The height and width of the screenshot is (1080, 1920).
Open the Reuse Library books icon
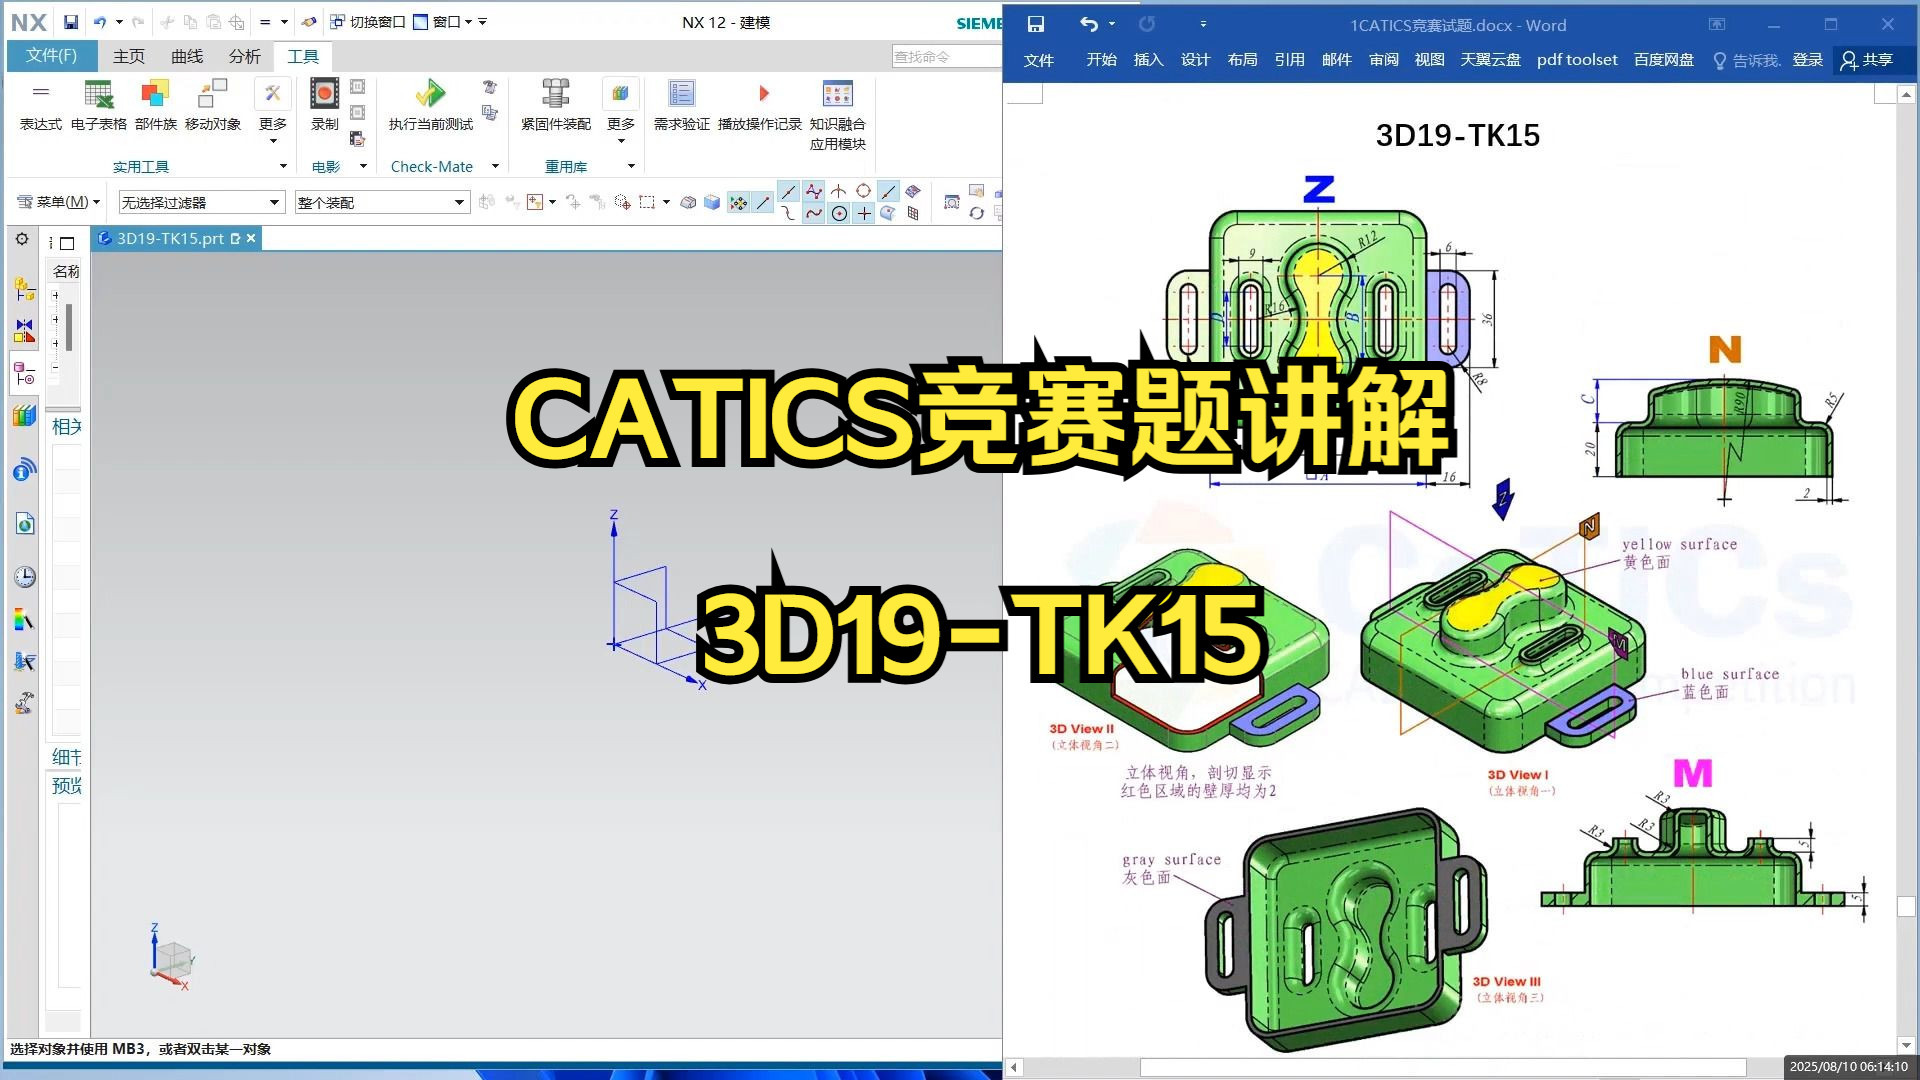pos(24,416)
